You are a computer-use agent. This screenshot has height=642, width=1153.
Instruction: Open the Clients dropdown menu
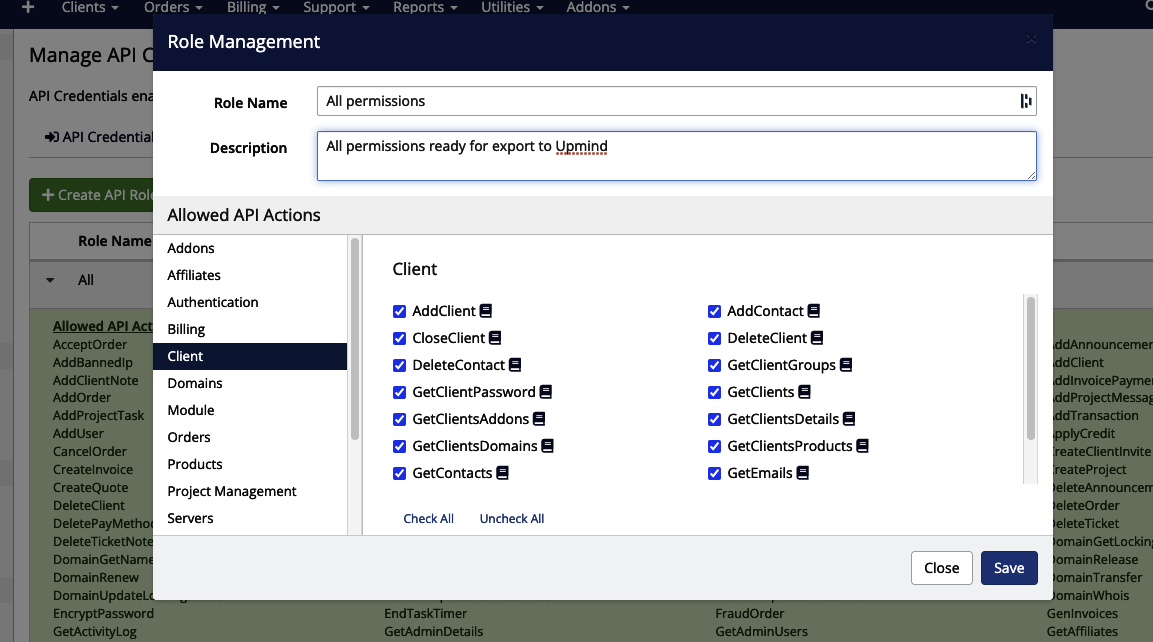[x=90, y=7]
